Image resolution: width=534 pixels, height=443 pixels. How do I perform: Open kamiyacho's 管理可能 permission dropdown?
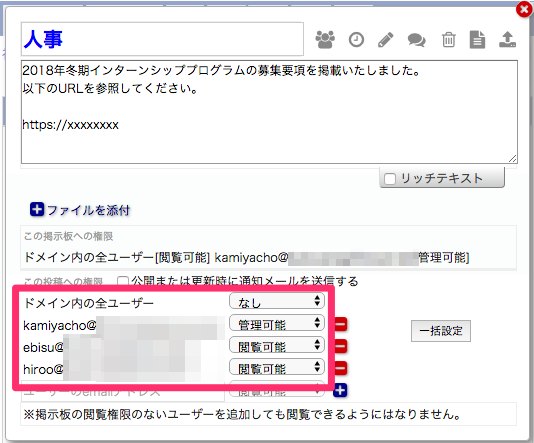point(277,323)
